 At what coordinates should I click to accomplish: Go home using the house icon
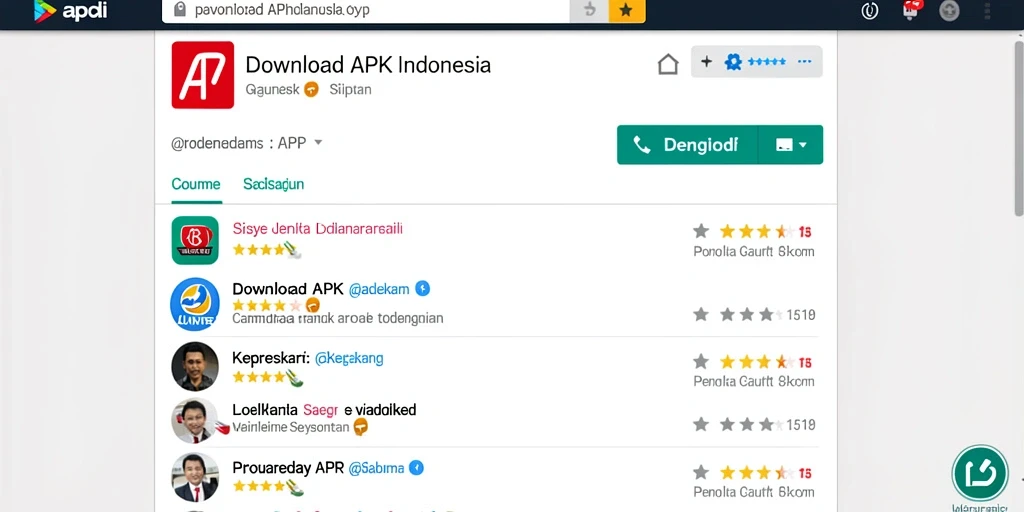pos(667,64)
